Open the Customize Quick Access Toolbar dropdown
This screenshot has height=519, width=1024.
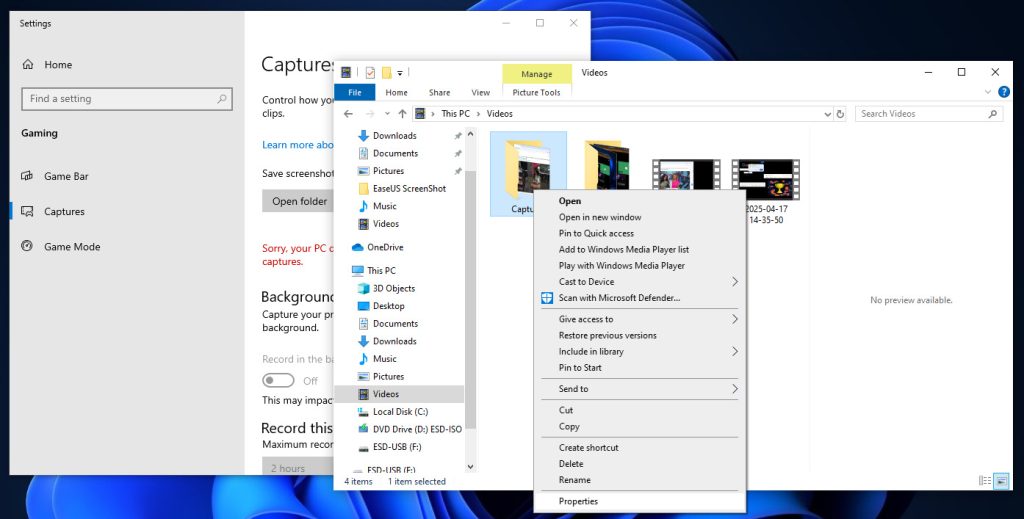click(x=400, y=73)
